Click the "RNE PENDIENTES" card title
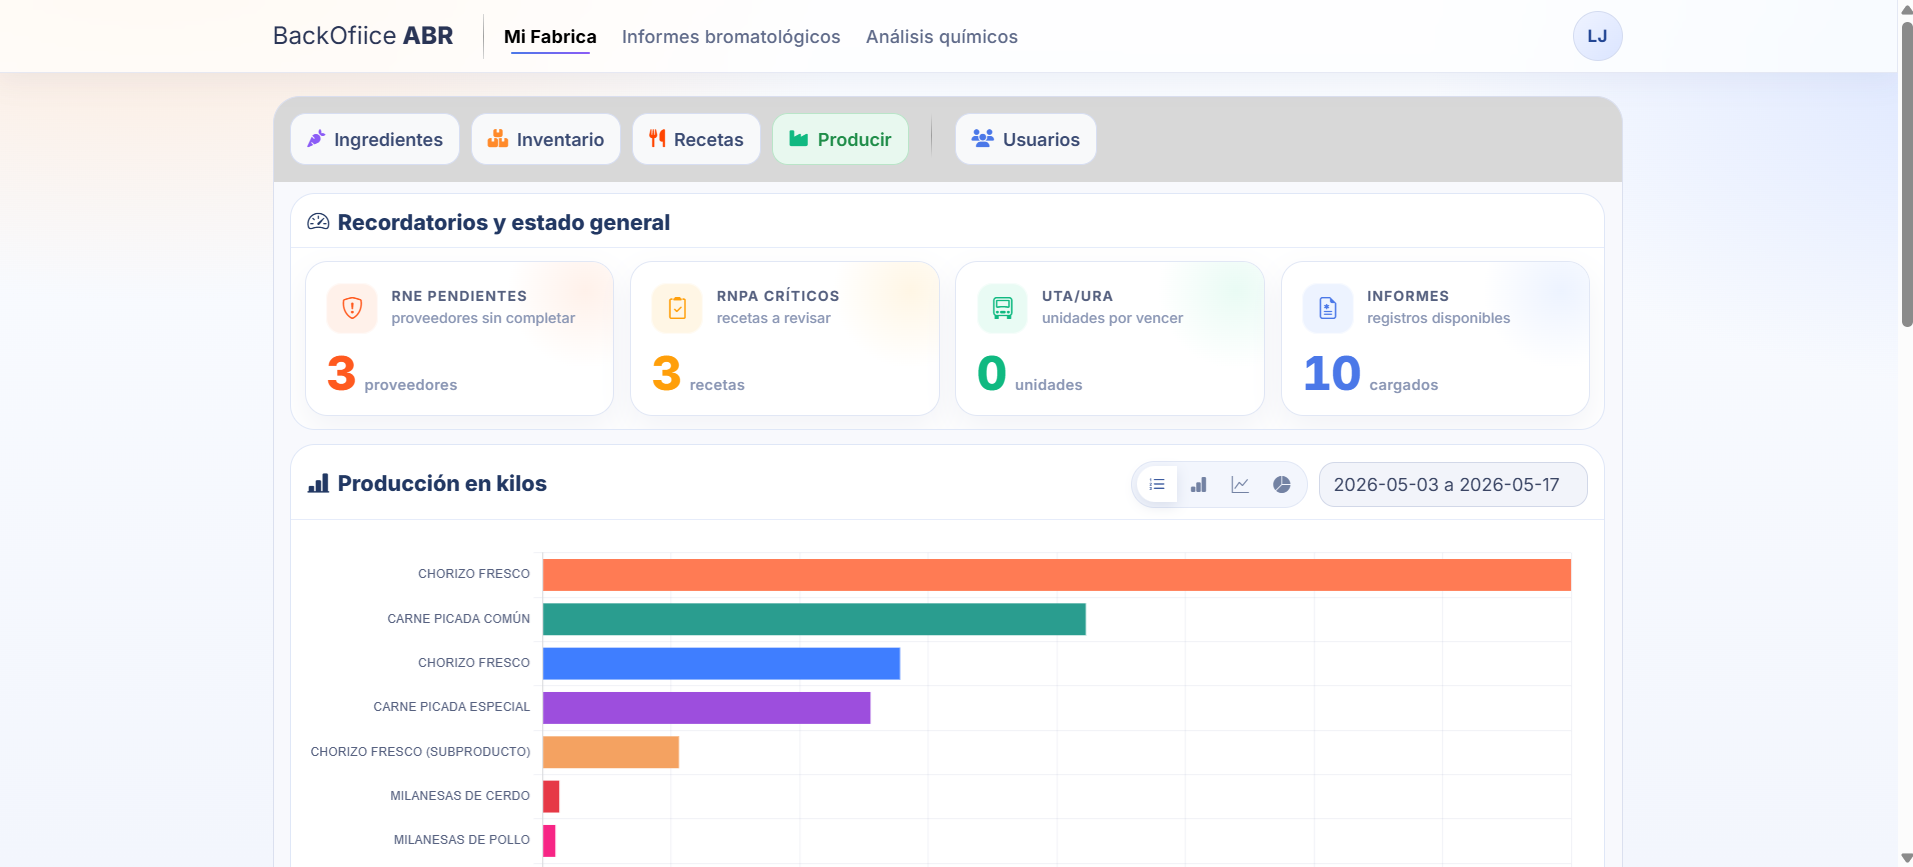 459,296
